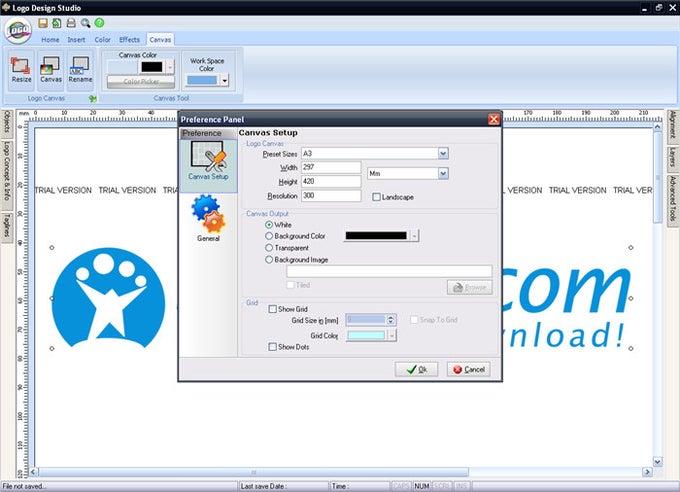This screenshot has width=680, height=492.
Task: Expand the Mm units dropdown
Action: [x=443, y=174]
